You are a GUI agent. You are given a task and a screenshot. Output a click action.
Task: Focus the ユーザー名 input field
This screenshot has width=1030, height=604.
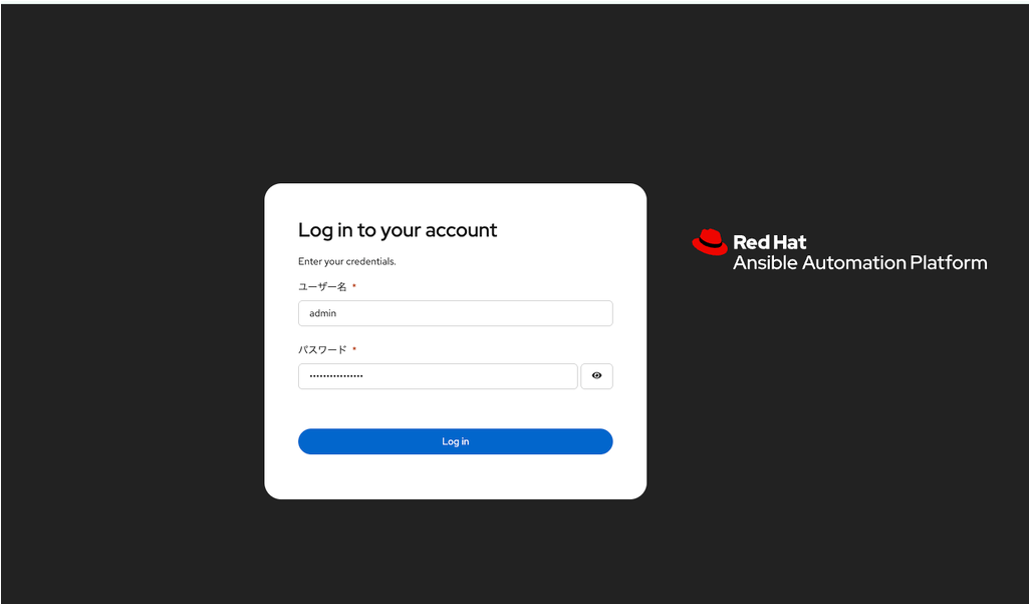coord(455,314)
